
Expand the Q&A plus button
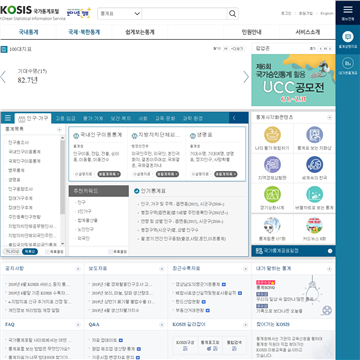click(x=162, y=324)
